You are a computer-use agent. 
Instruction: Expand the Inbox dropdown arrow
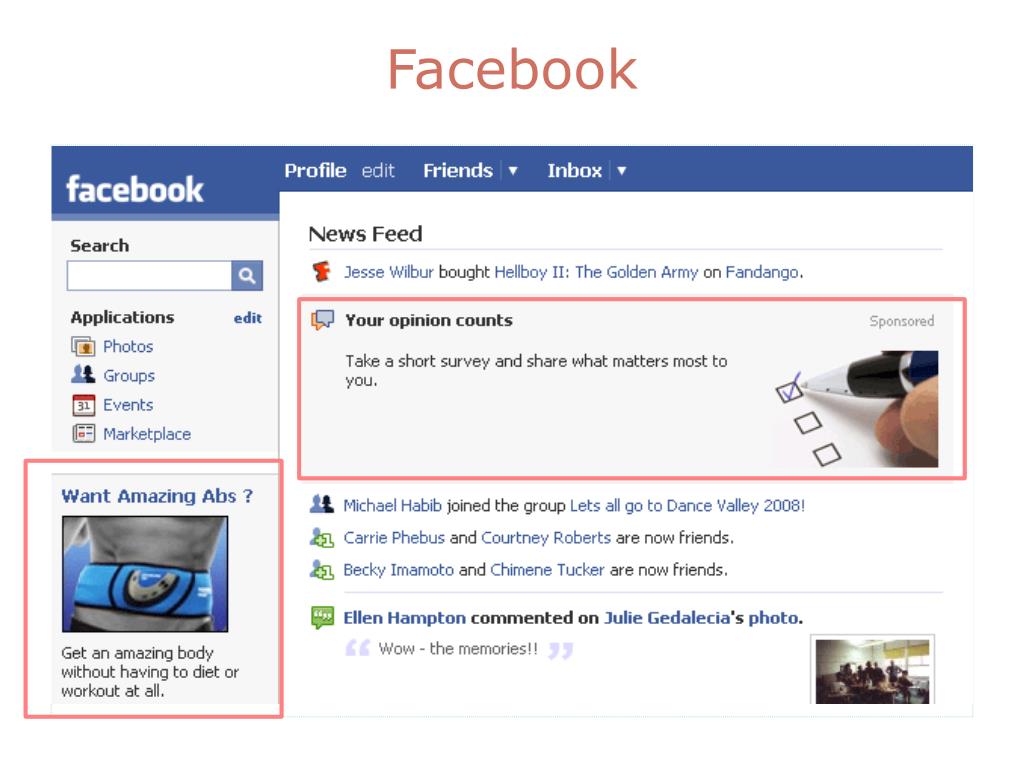coord(622,170)
